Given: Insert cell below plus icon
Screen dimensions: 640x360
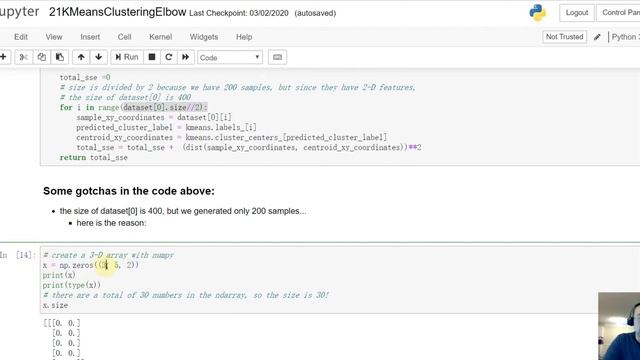Looking at the screenshot, I should click(x=3, y=57).
